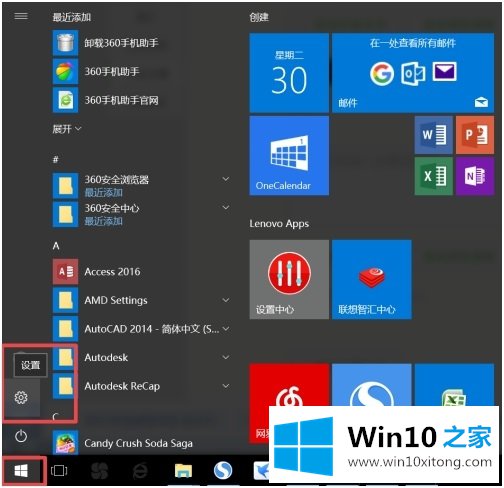Expand the recently added list via 展开
Image resolution: width=504 pixels, height=488 pixels.
(67, 129)
